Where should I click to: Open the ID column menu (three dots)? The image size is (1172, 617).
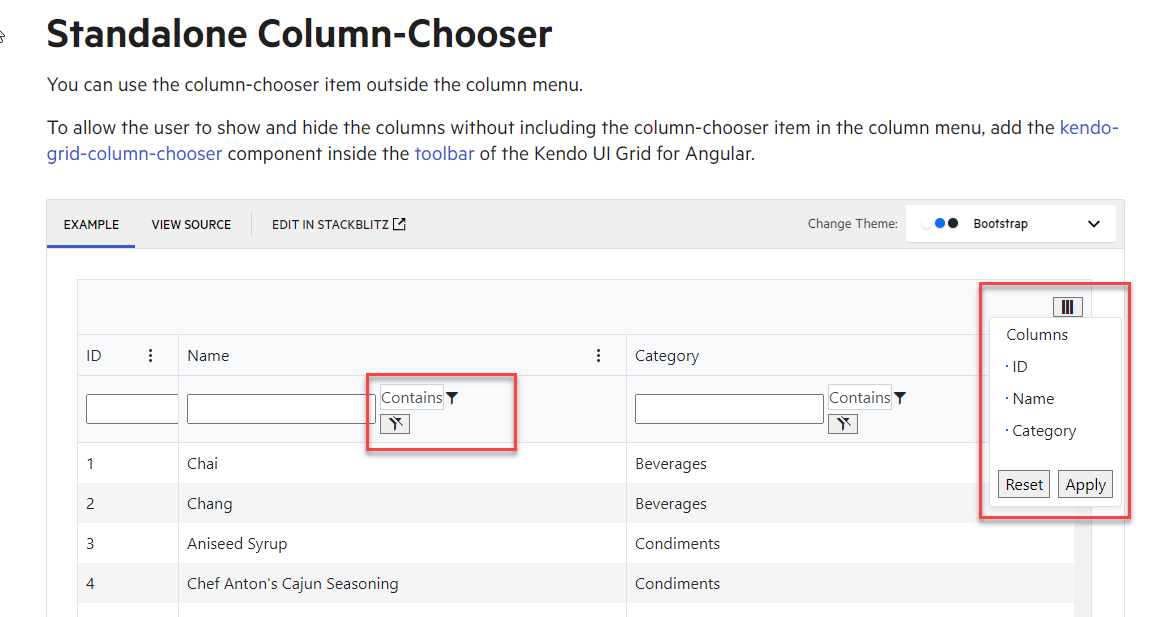click(x=151, y=356)
